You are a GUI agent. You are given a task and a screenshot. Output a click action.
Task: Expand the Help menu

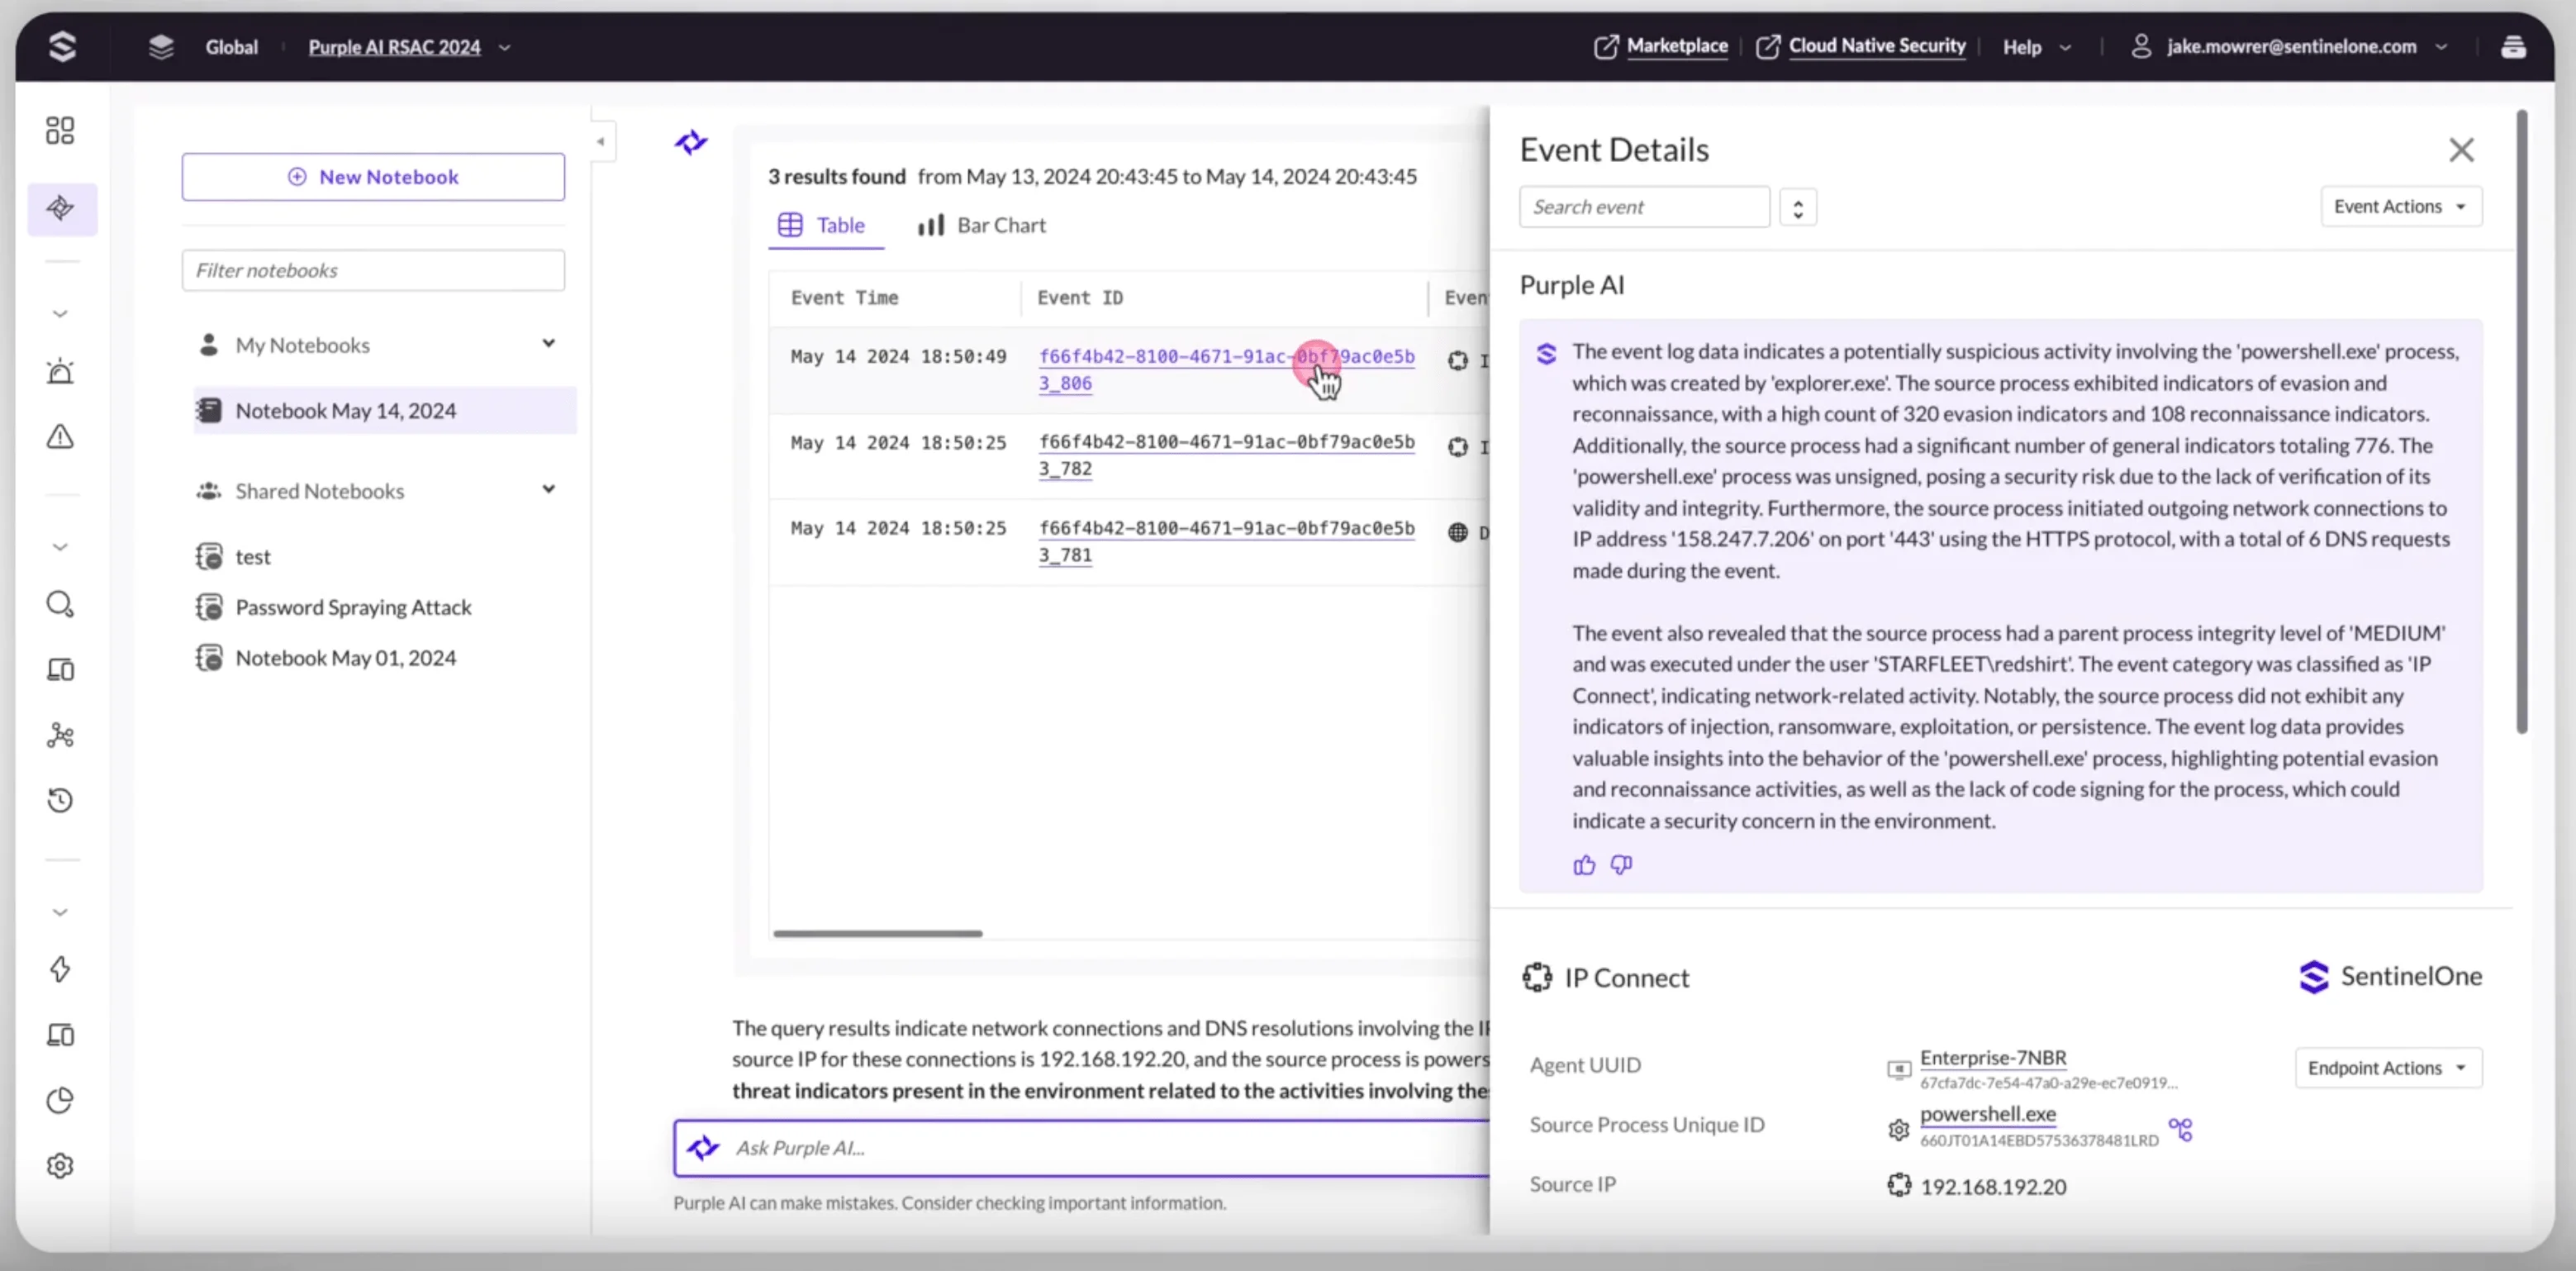2036,47
